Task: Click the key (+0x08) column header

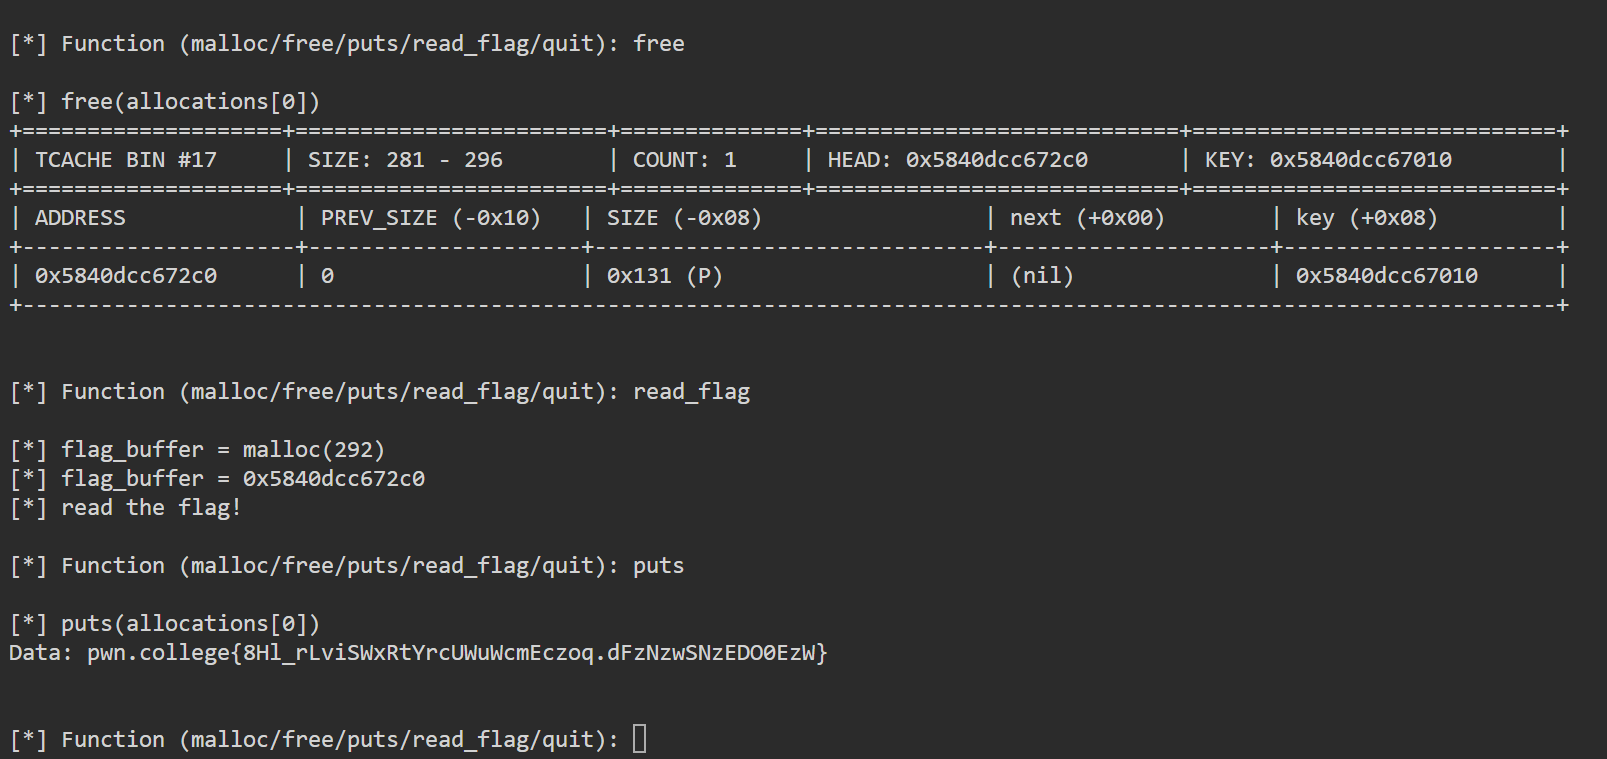Action: [1366, 218]
